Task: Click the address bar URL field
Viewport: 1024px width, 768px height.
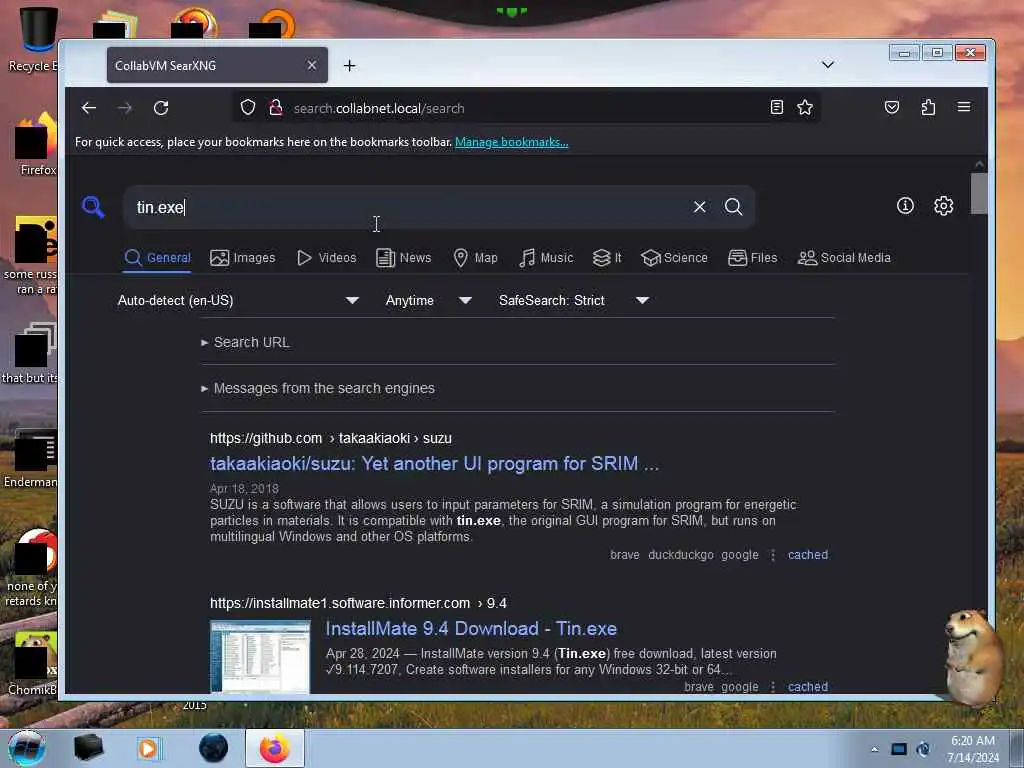Action: 526,108
